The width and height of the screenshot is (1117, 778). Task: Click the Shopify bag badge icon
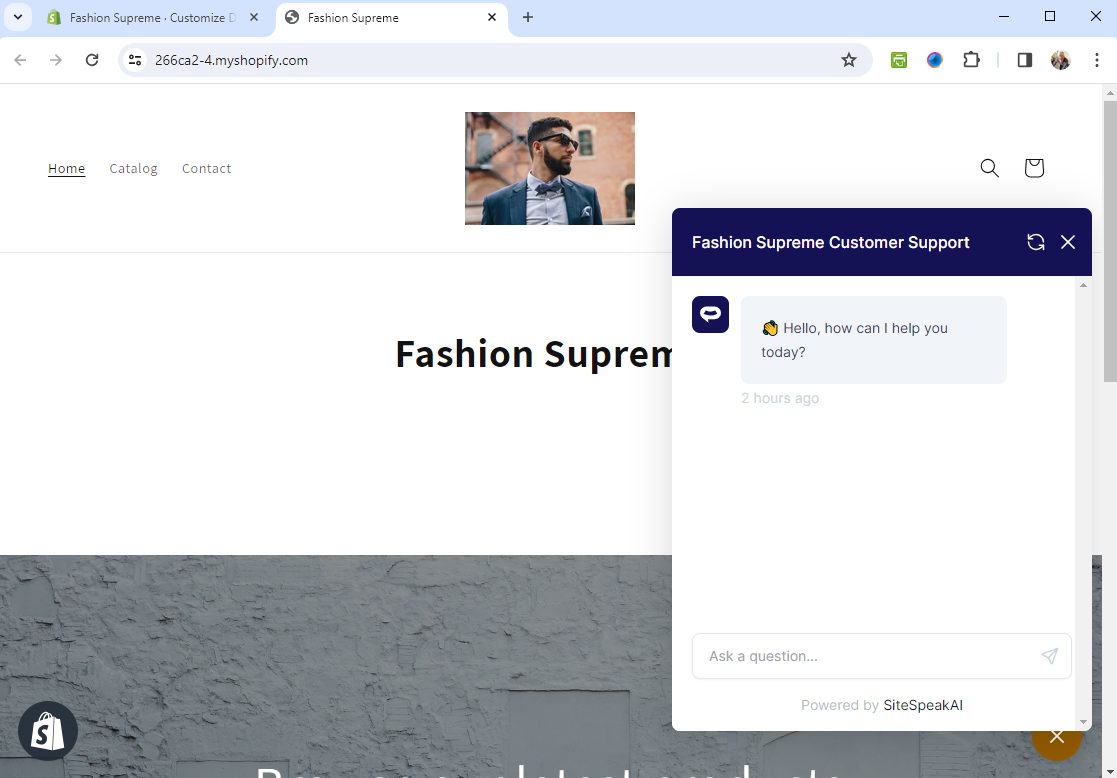(x=48, y=731)
